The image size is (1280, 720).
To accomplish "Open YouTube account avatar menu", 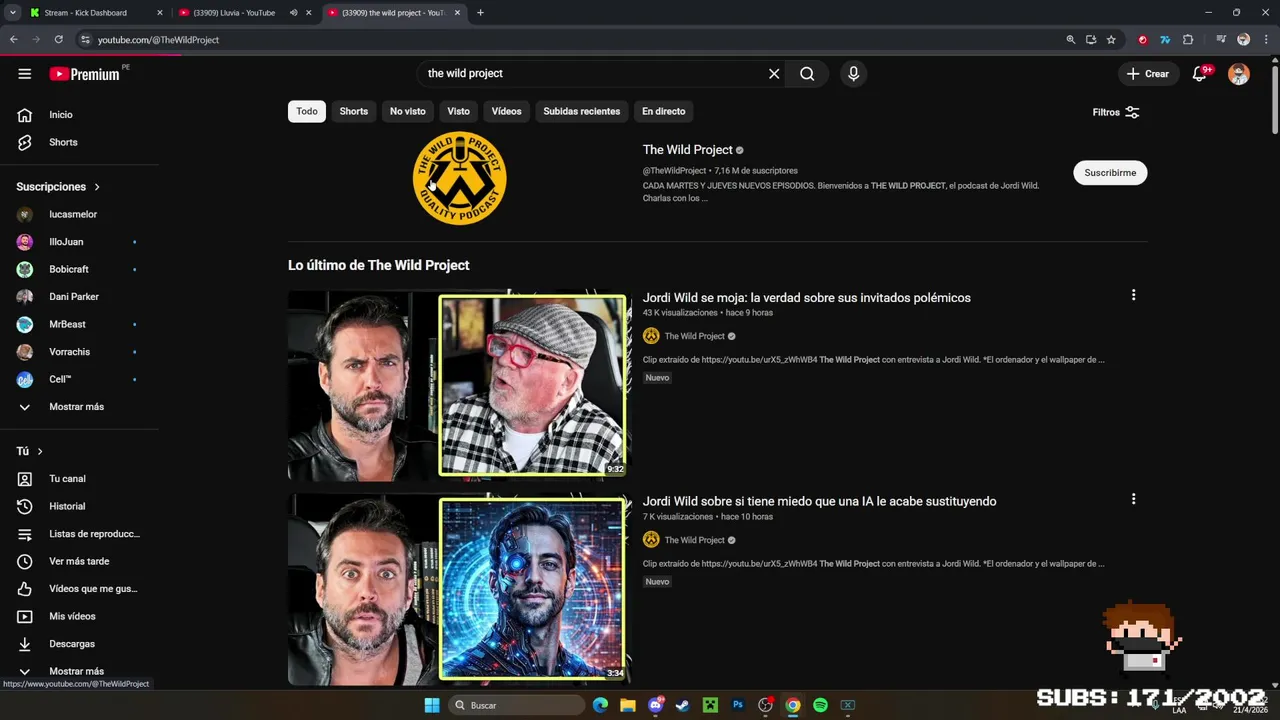I will [1239, 74].
